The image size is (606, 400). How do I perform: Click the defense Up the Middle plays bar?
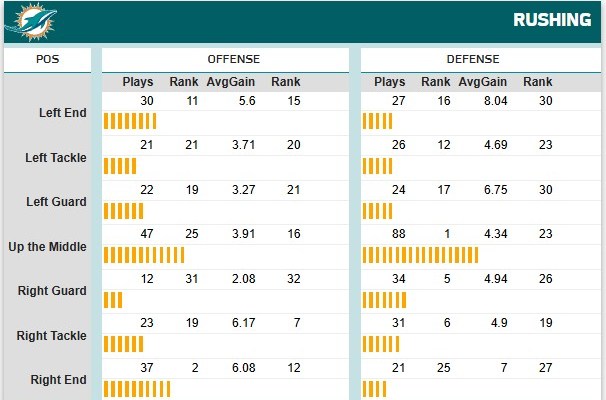pos(420,255)
